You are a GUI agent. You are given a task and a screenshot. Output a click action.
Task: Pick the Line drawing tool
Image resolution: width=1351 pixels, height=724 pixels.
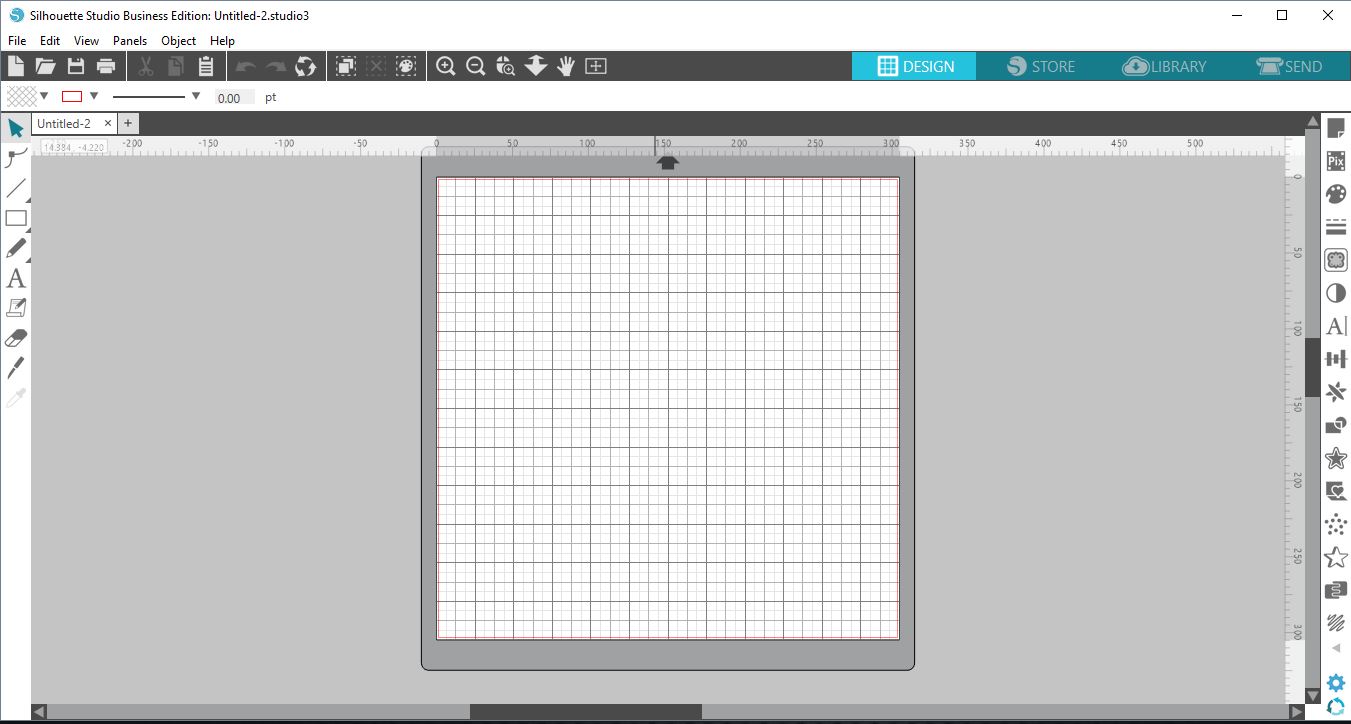click(x=15, y=188)
